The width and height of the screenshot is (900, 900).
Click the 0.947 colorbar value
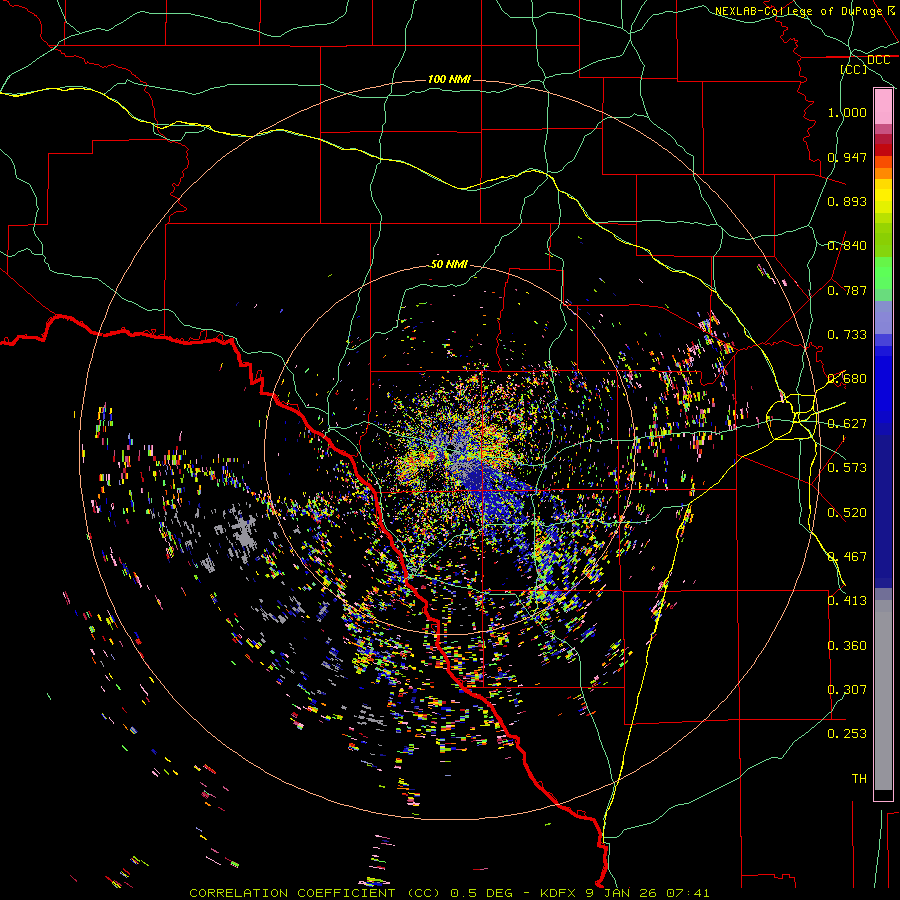coord(847,157)
